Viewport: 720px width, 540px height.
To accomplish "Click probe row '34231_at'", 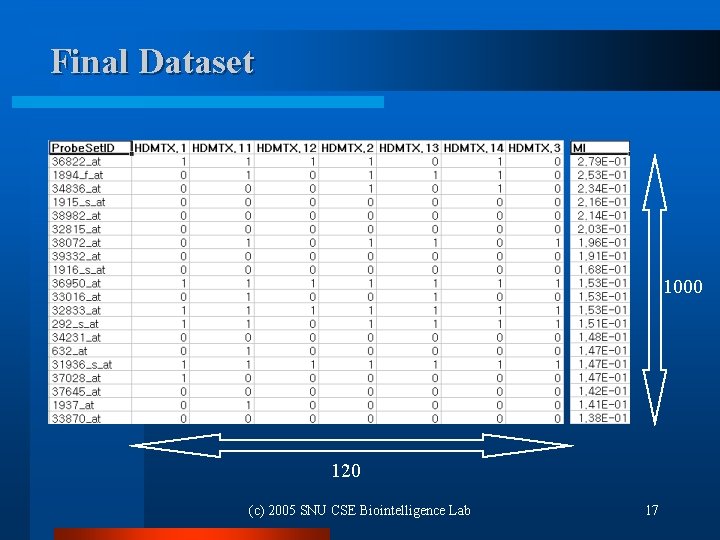I will (306, 338).
